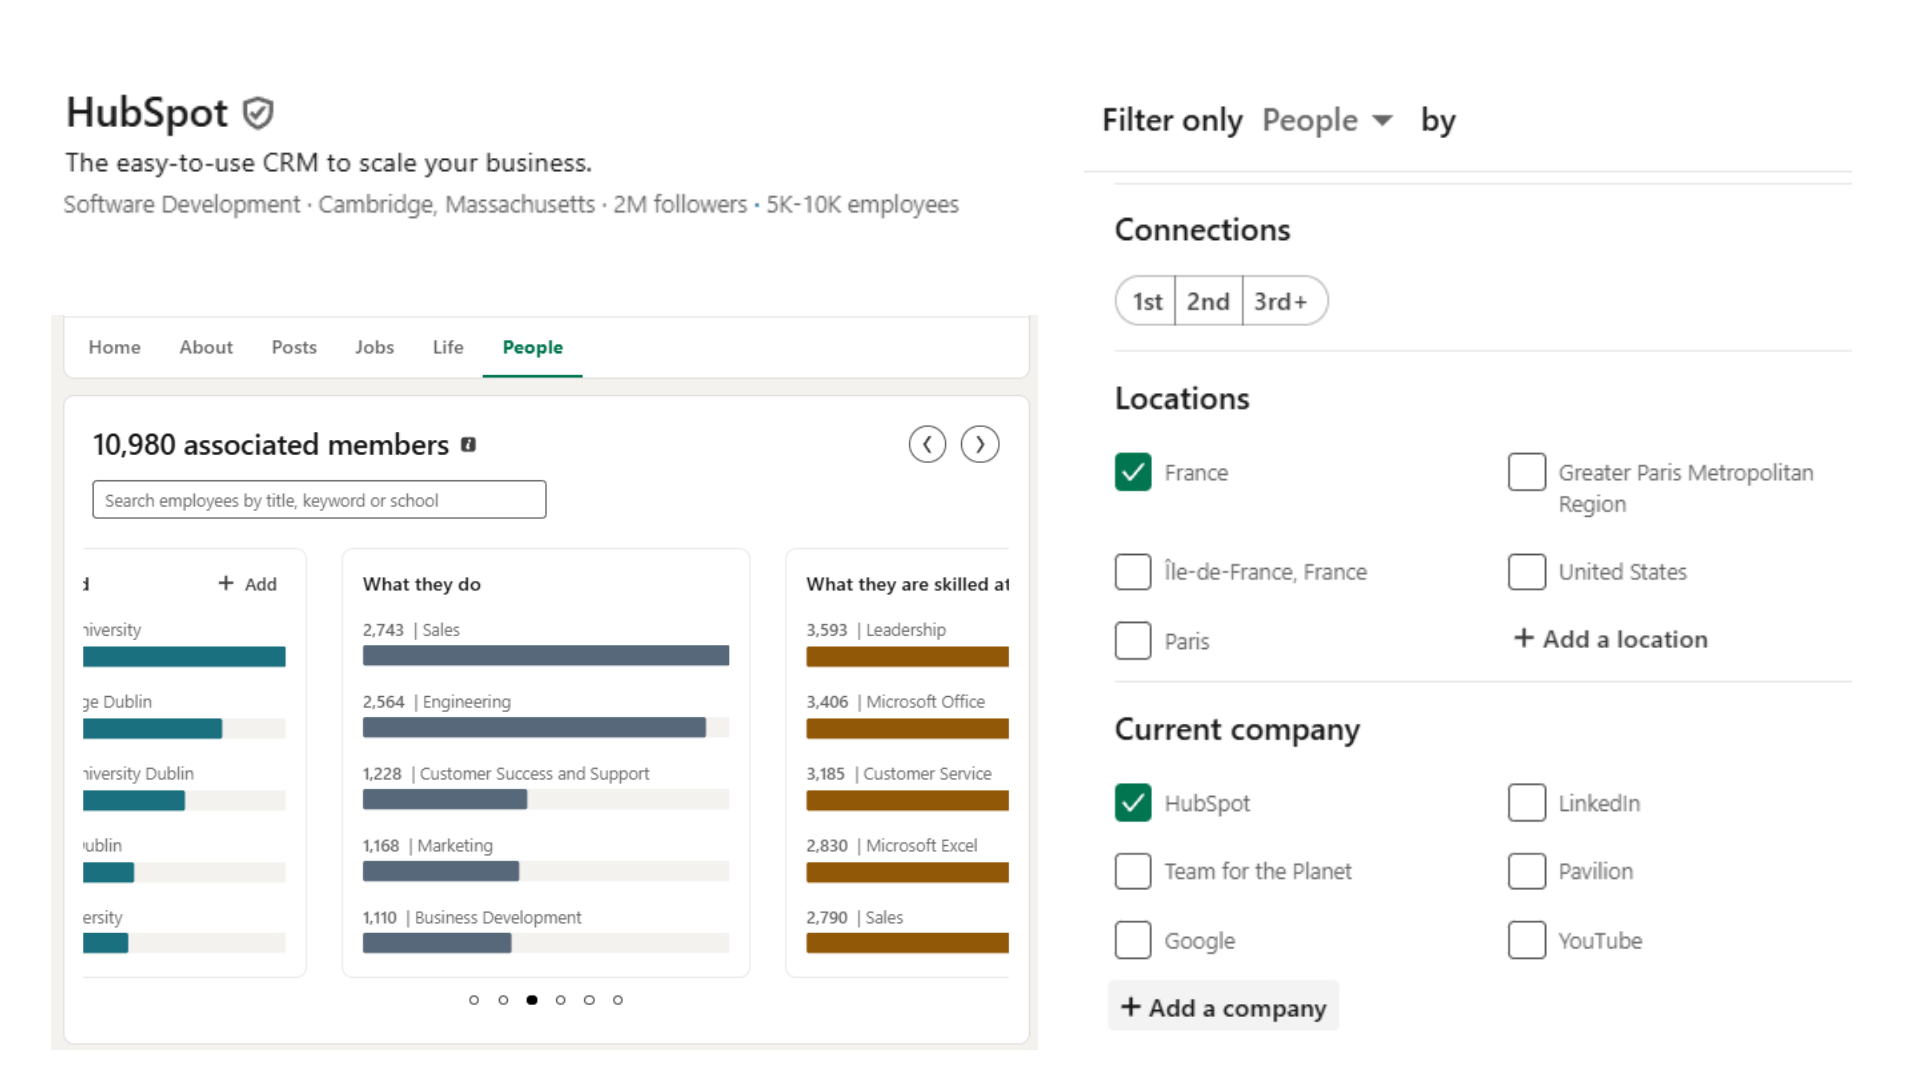This screenshot has width=1920, height=1080.
Task: Click the + Add button in the first insights card
Action: point(247,584)
